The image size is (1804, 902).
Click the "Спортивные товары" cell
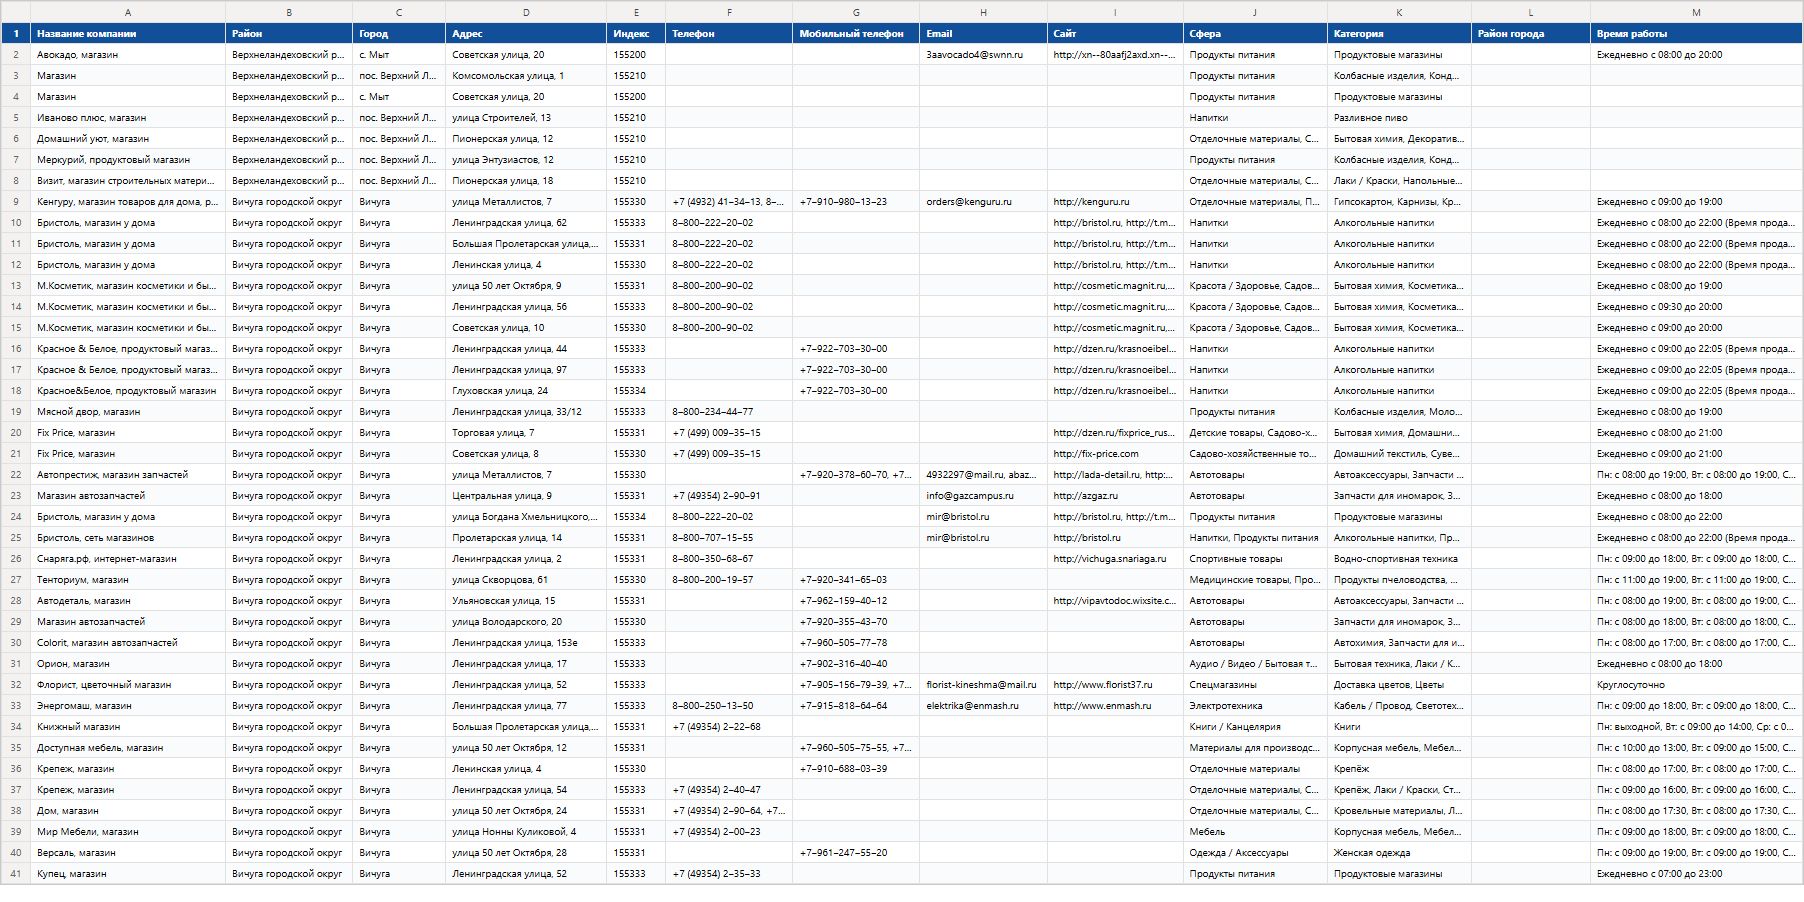tap(1255, 559)
